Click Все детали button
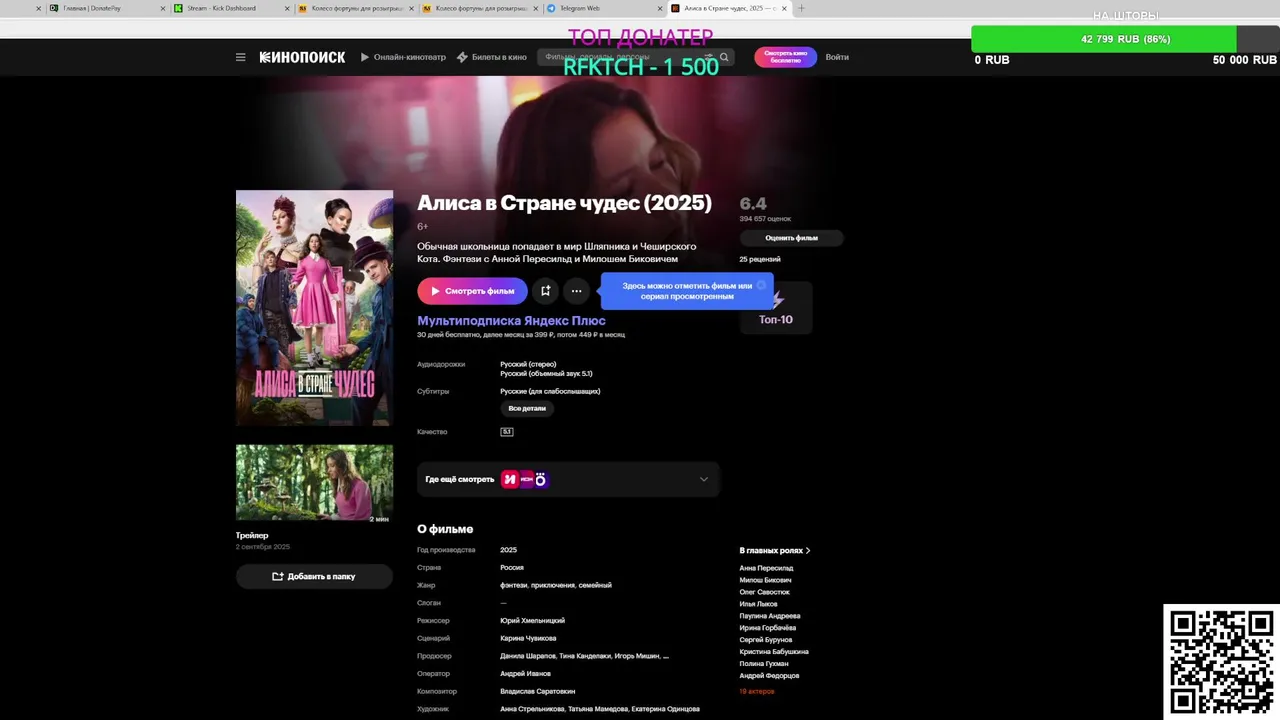Image resolution: width=1280 pixels, height=720 pixels. pyautogui.click(x=527, y=408)
